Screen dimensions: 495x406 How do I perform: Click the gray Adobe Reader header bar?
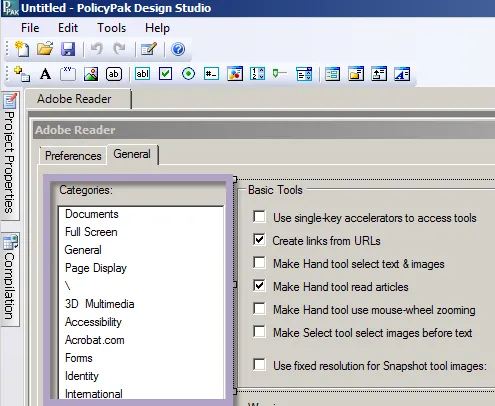[x=264, y=130]
